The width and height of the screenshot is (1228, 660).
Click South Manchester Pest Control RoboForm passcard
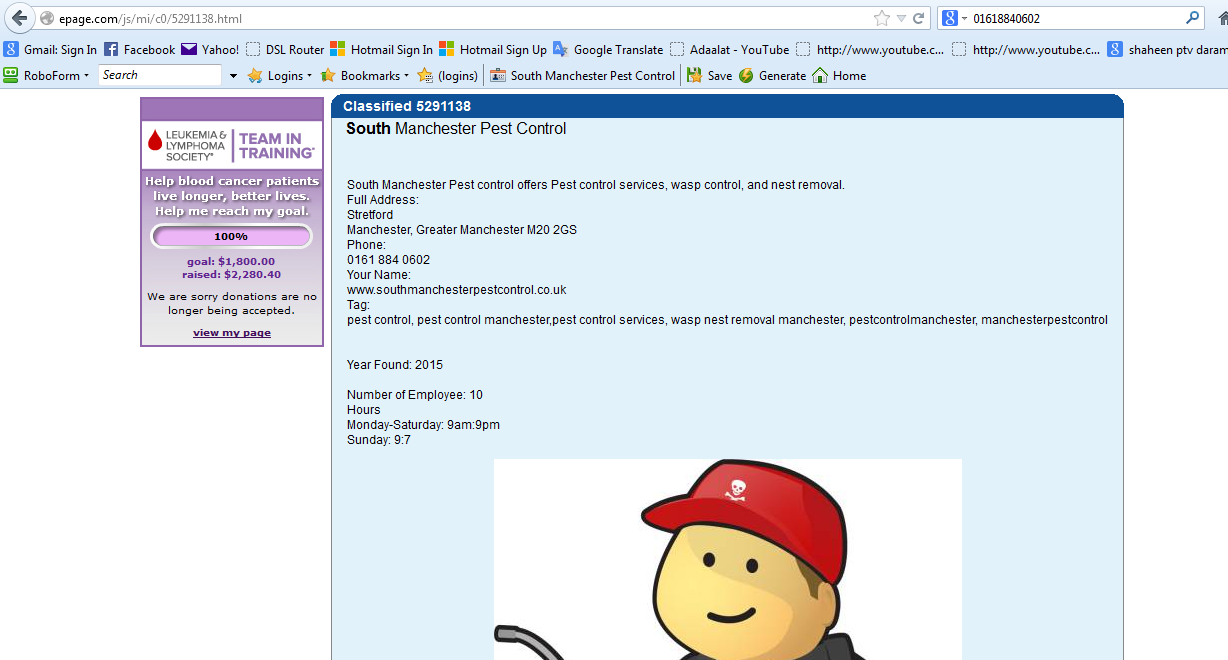pyautogui.click(x=583, y=75)
